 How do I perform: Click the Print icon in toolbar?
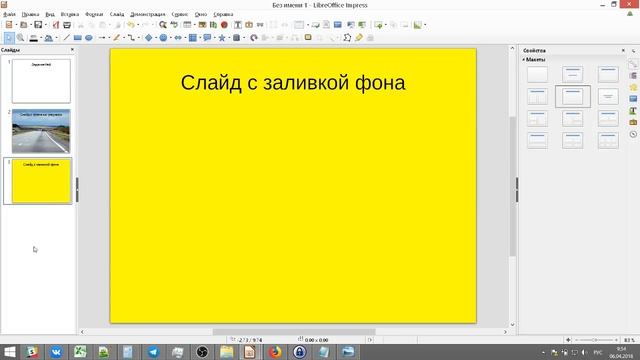(67, 25)
